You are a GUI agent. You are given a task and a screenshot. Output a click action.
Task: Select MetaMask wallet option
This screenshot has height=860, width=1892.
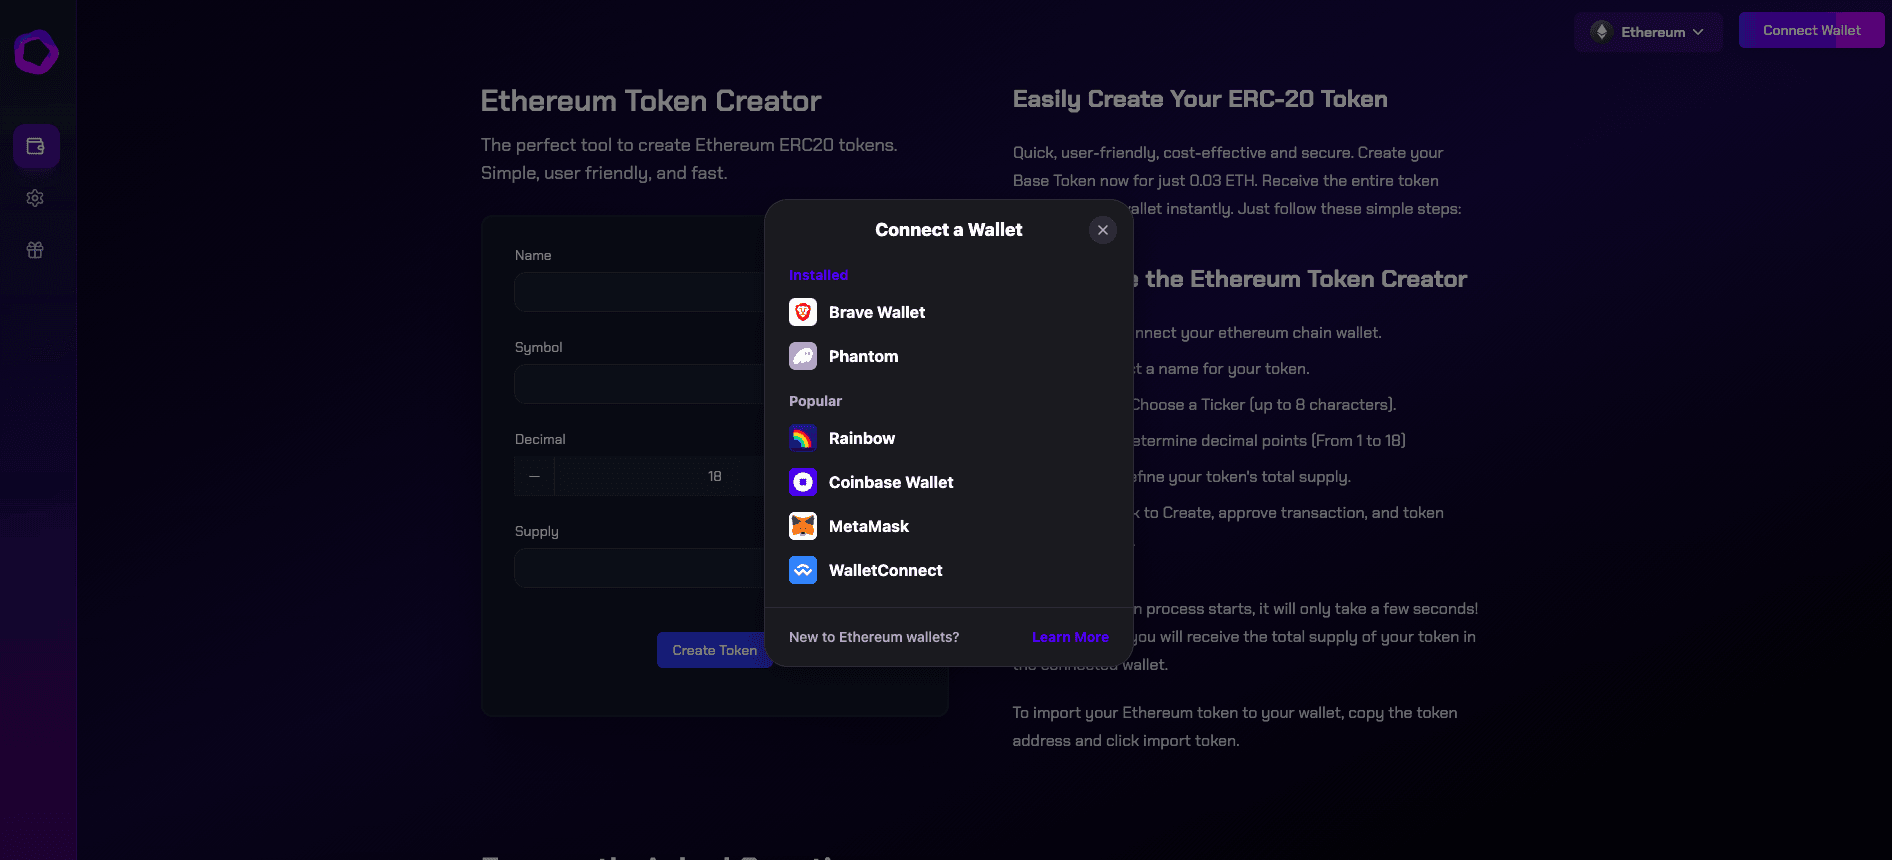(x=948, y=527)
